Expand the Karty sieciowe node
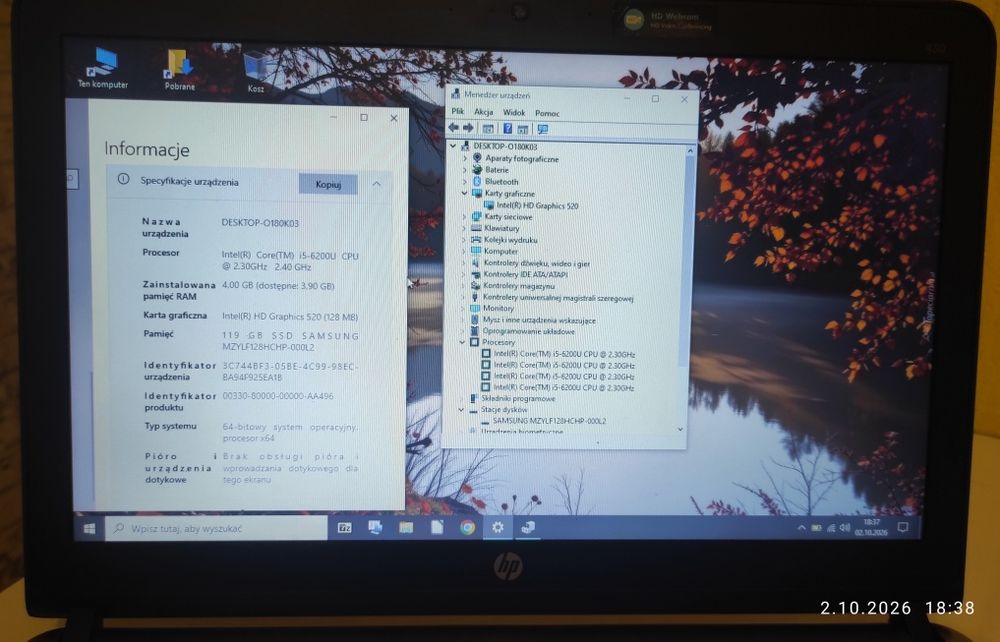1000x642 pixels. pyautogui.click(x=464, y=217)
